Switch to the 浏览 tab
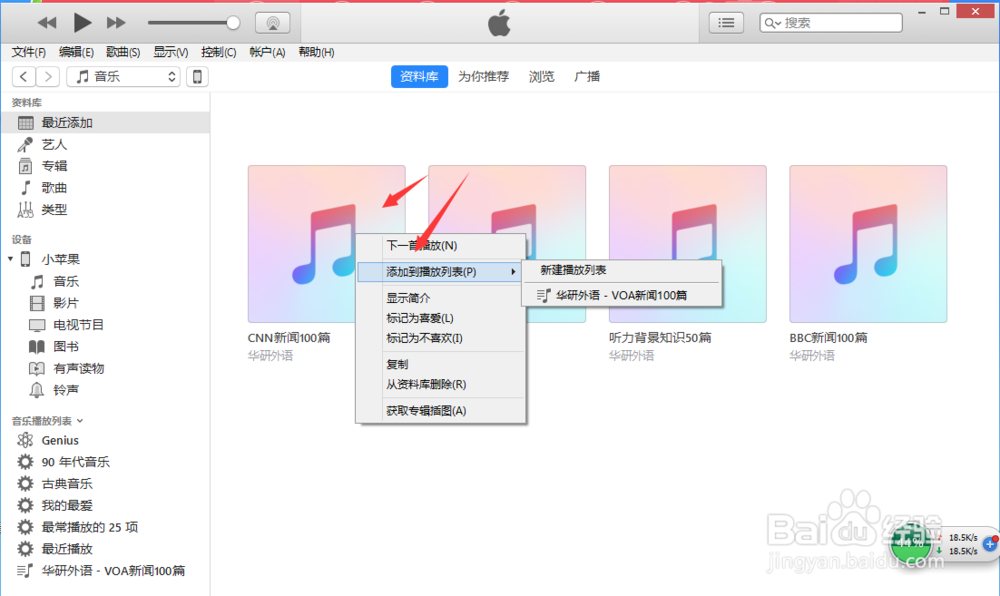The width and height of the screenshot is (1000, 596). pos(541,76)
